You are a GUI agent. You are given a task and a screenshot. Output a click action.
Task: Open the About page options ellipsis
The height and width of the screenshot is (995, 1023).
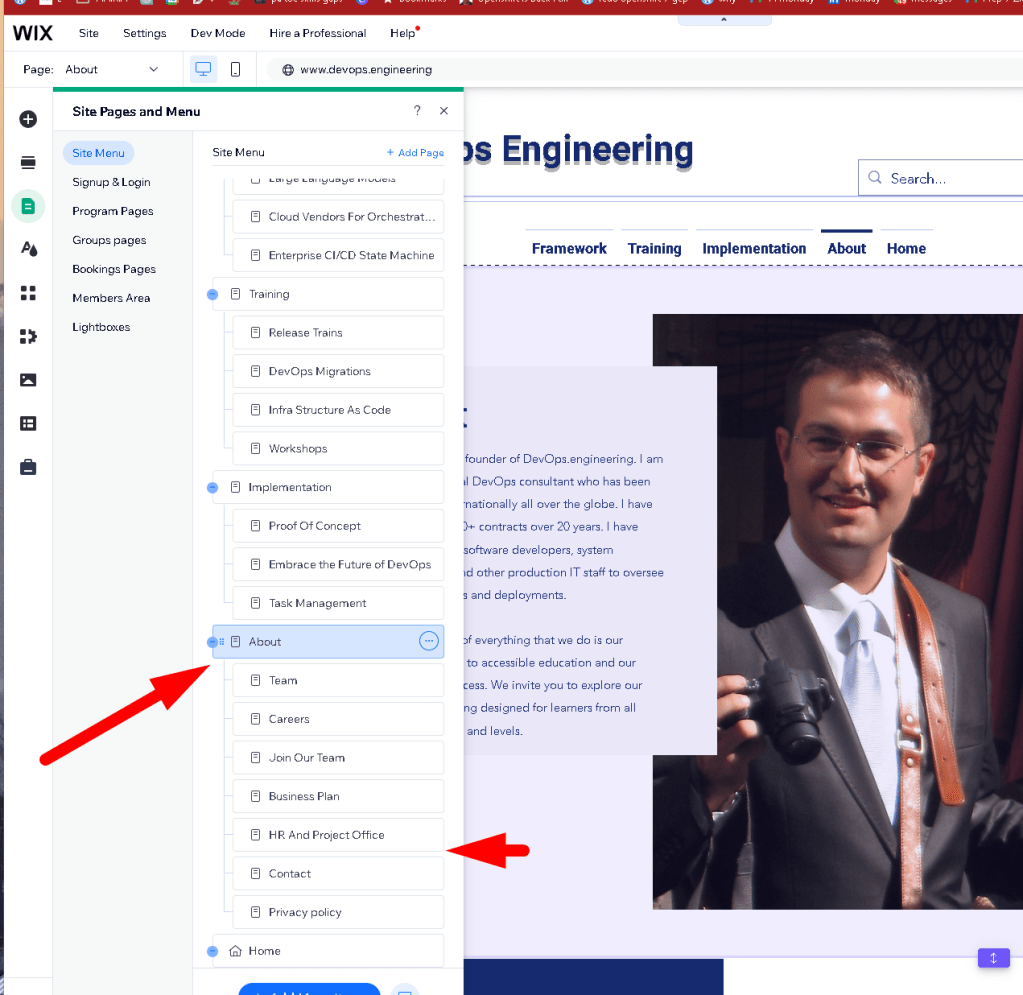pyautogui.click(x=428, y=641)
